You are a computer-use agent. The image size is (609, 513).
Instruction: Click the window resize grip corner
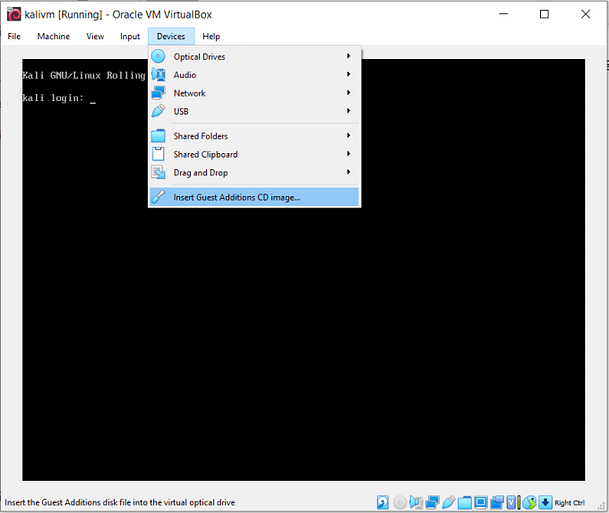[x=603, y=506]
